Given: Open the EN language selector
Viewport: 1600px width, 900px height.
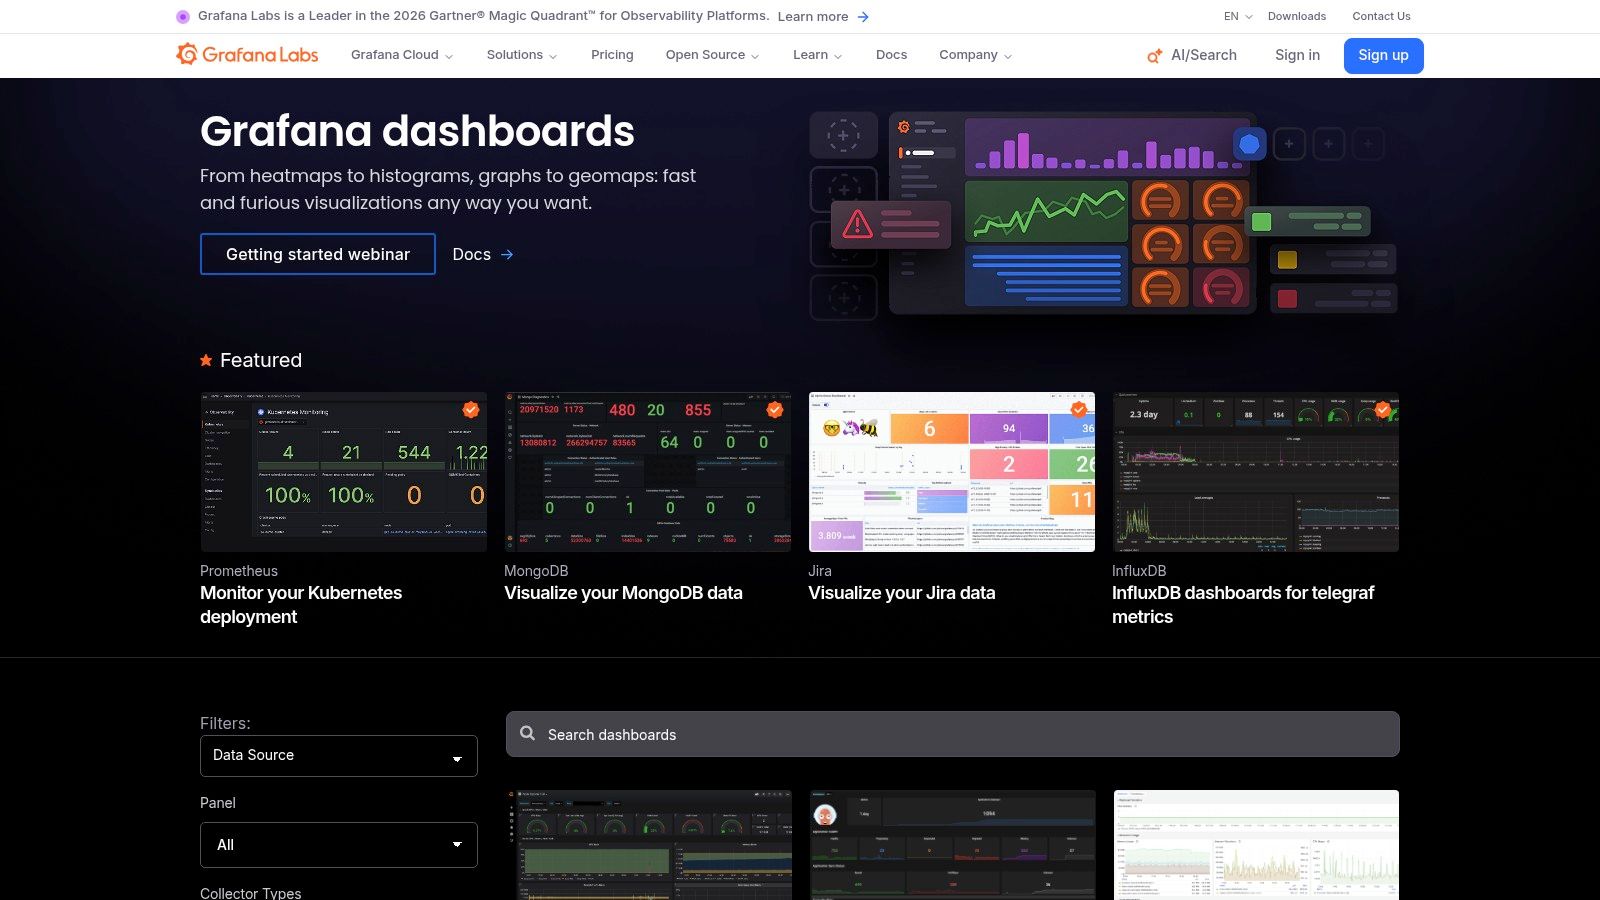Looking at the screenshot, I should click(1238, 16).
